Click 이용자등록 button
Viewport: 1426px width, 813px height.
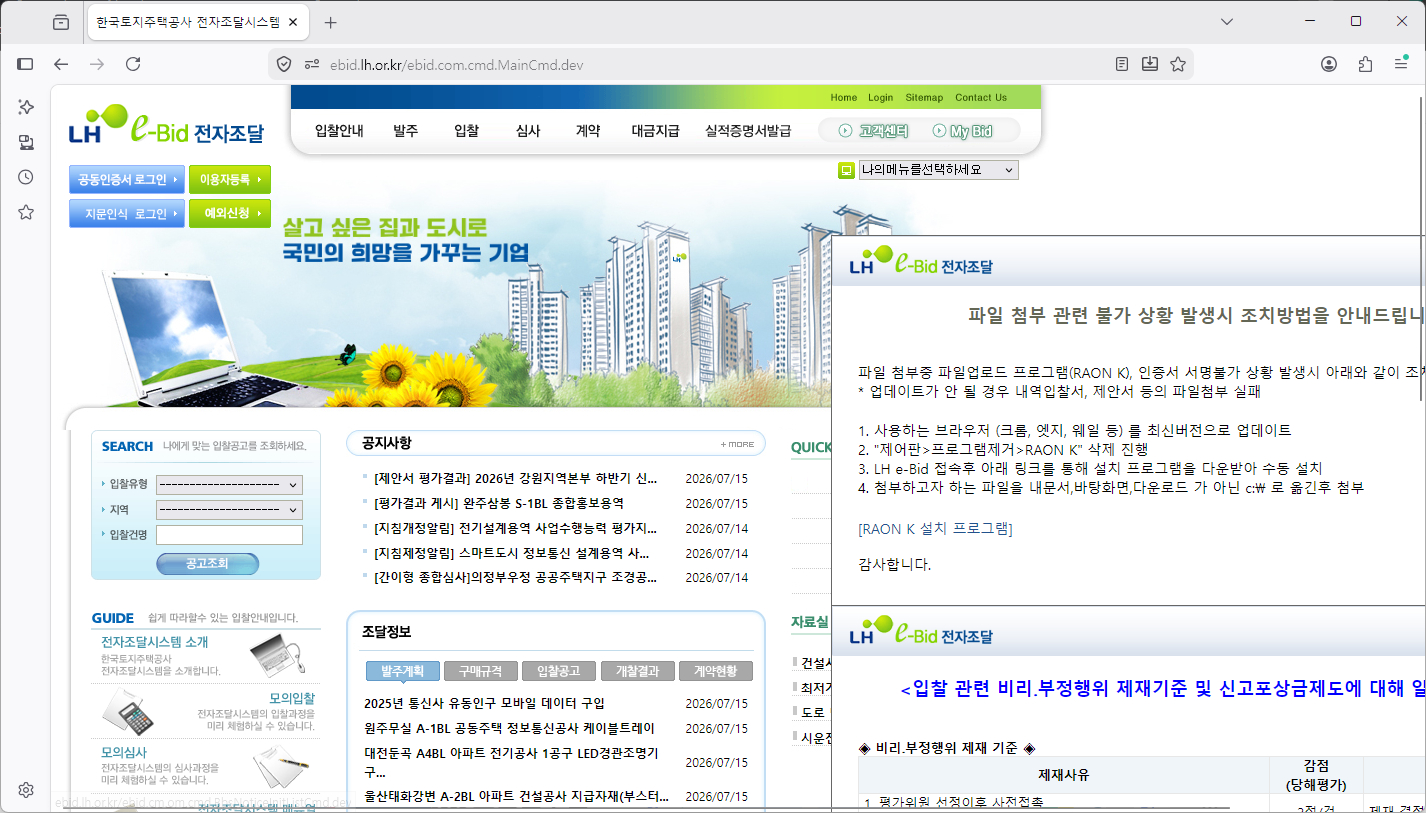[x=230, y=180]
